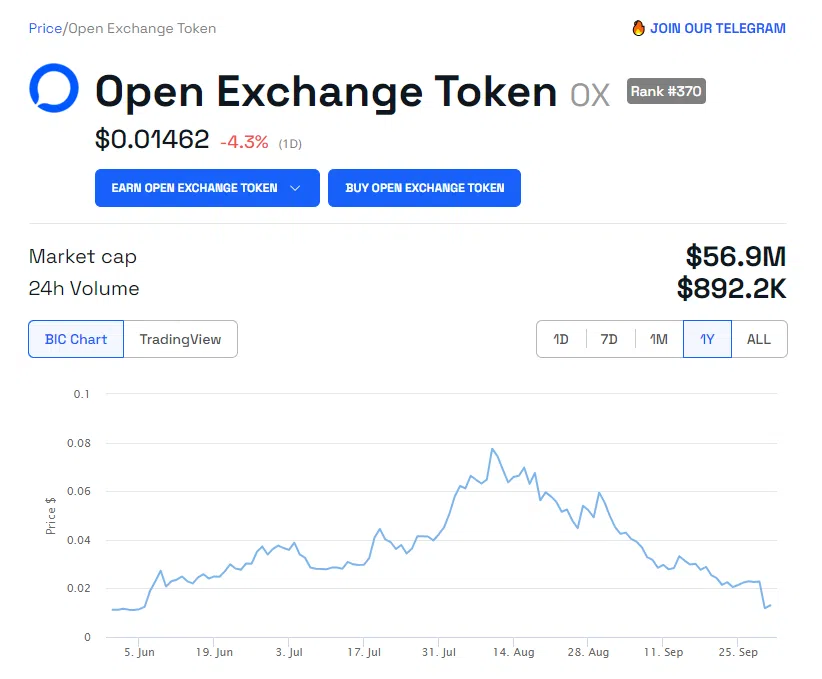Select the BIC Chart tab

[75, 339]
